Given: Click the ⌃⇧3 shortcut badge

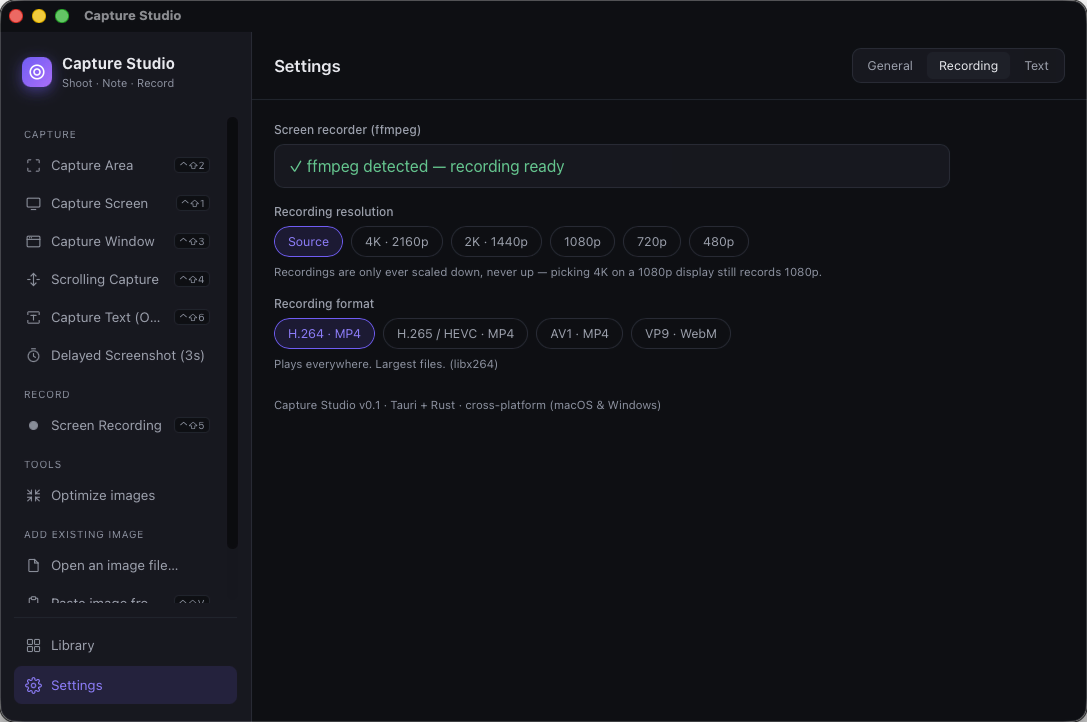Looking at the screenshot, I should [192, 241].
